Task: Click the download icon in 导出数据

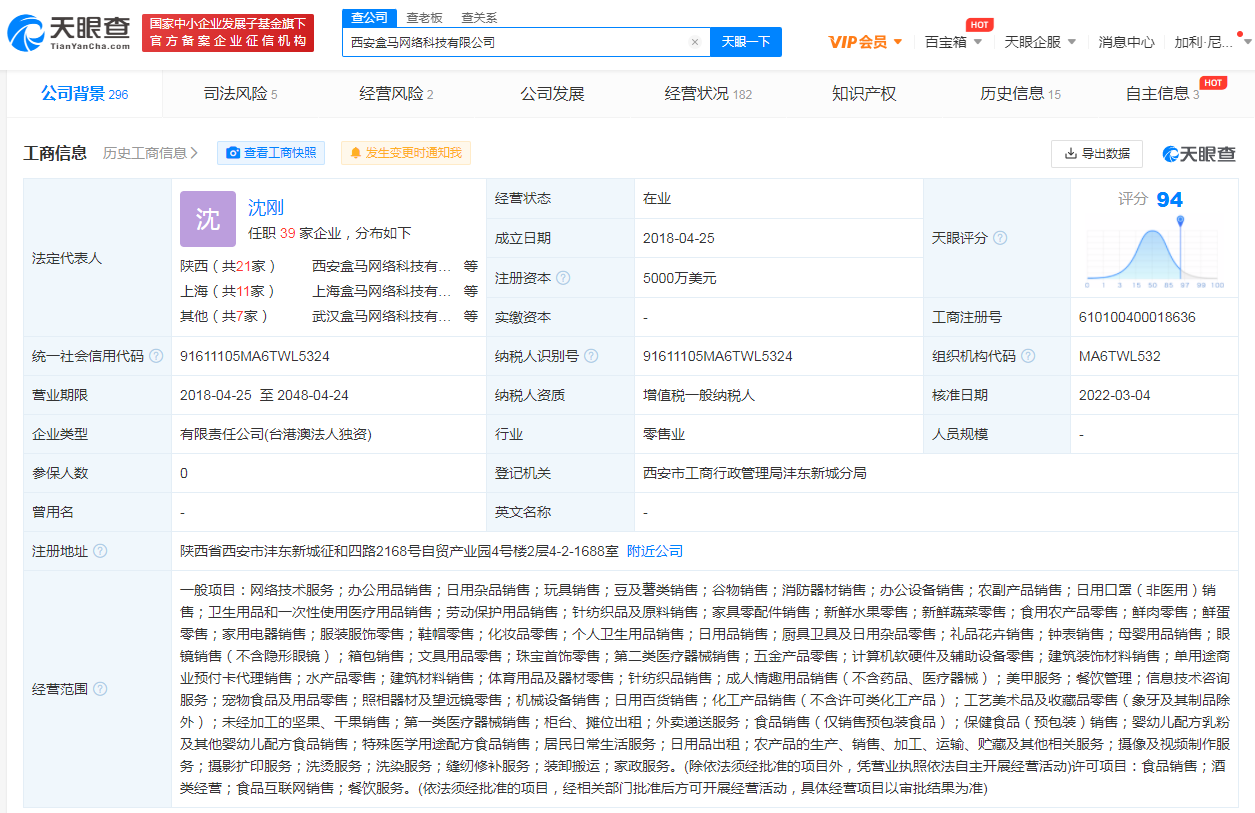Action: pos(1071,154)
